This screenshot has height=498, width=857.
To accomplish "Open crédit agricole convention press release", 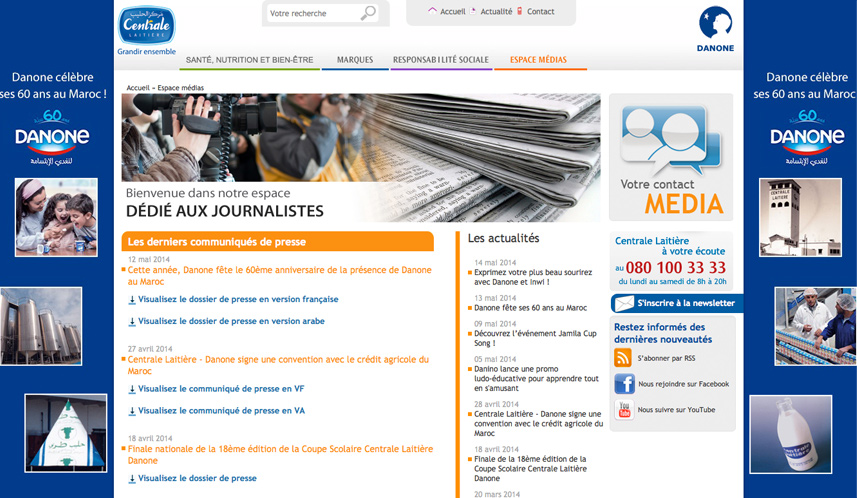I will pos(278,365).
